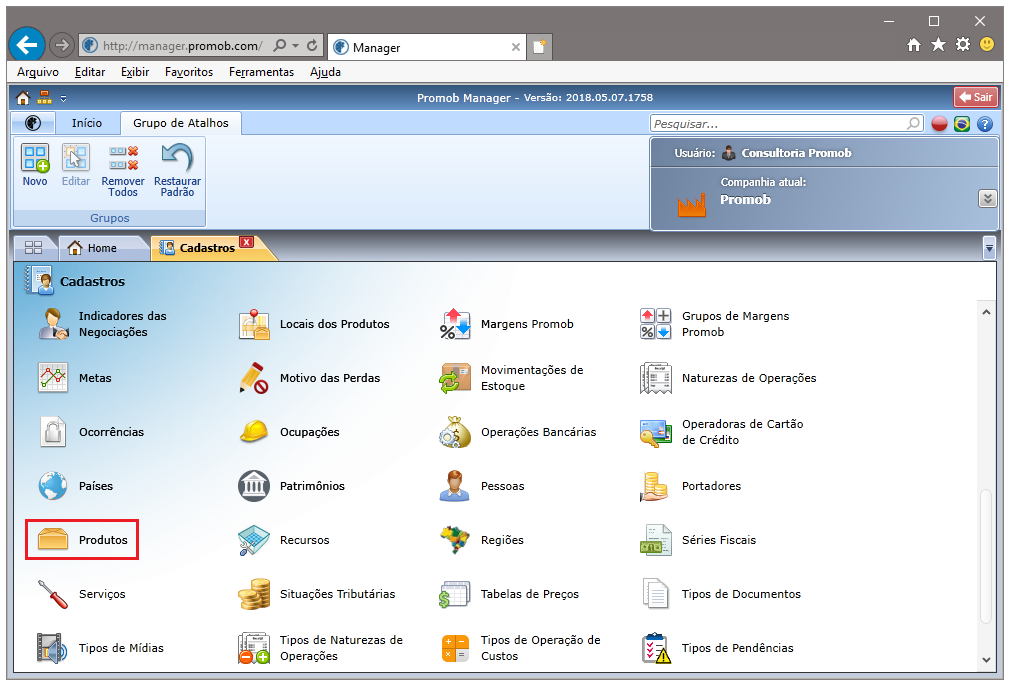This screenshot has width=1010, height=684.
Task: Open the address bar search dropdown arrow
Action: click(x=296, y=46)
